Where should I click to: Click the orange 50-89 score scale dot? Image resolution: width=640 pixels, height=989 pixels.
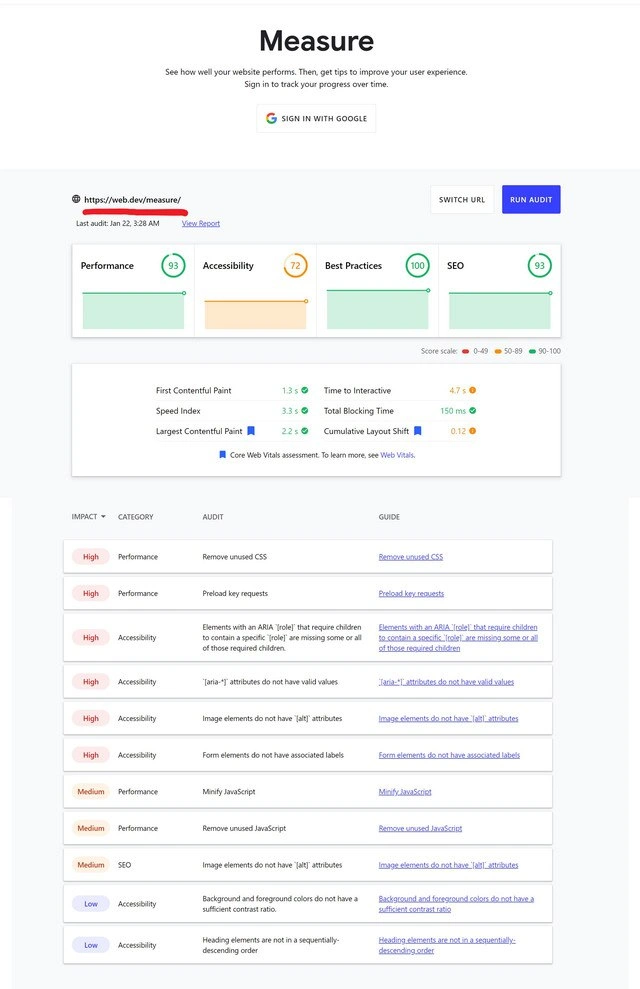(x=498, y=351)
